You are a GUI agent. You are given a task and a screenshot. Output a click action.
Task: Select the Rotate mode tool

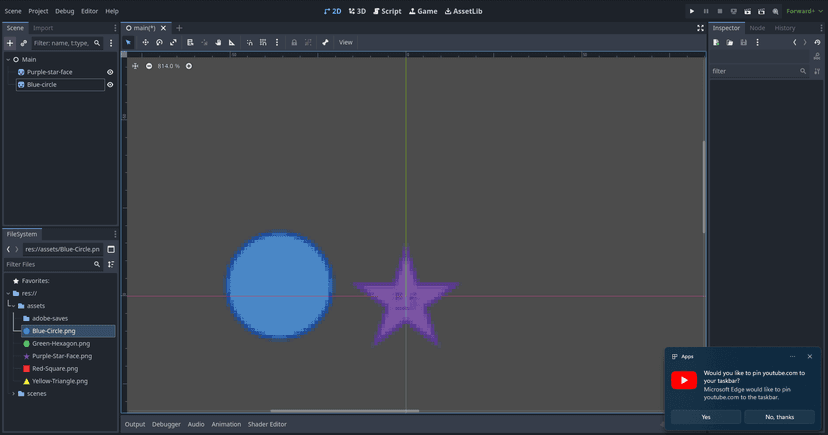(159, 42)
